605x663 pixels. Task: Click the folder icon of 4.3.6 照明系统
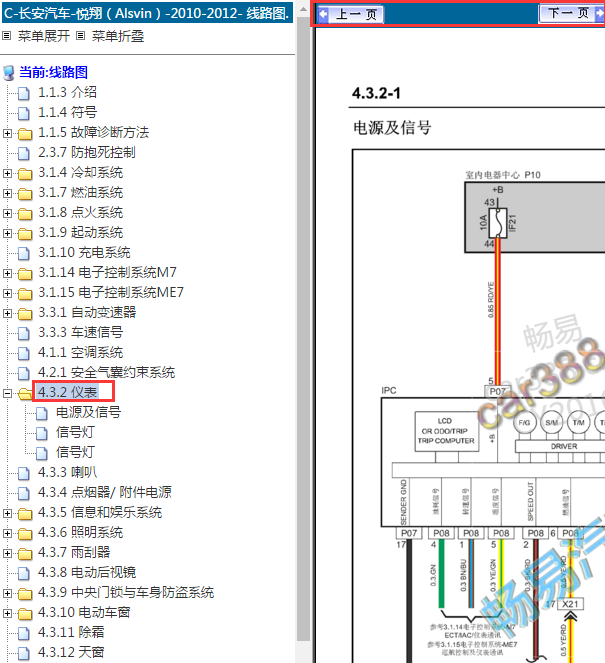[x=25, y=534]
